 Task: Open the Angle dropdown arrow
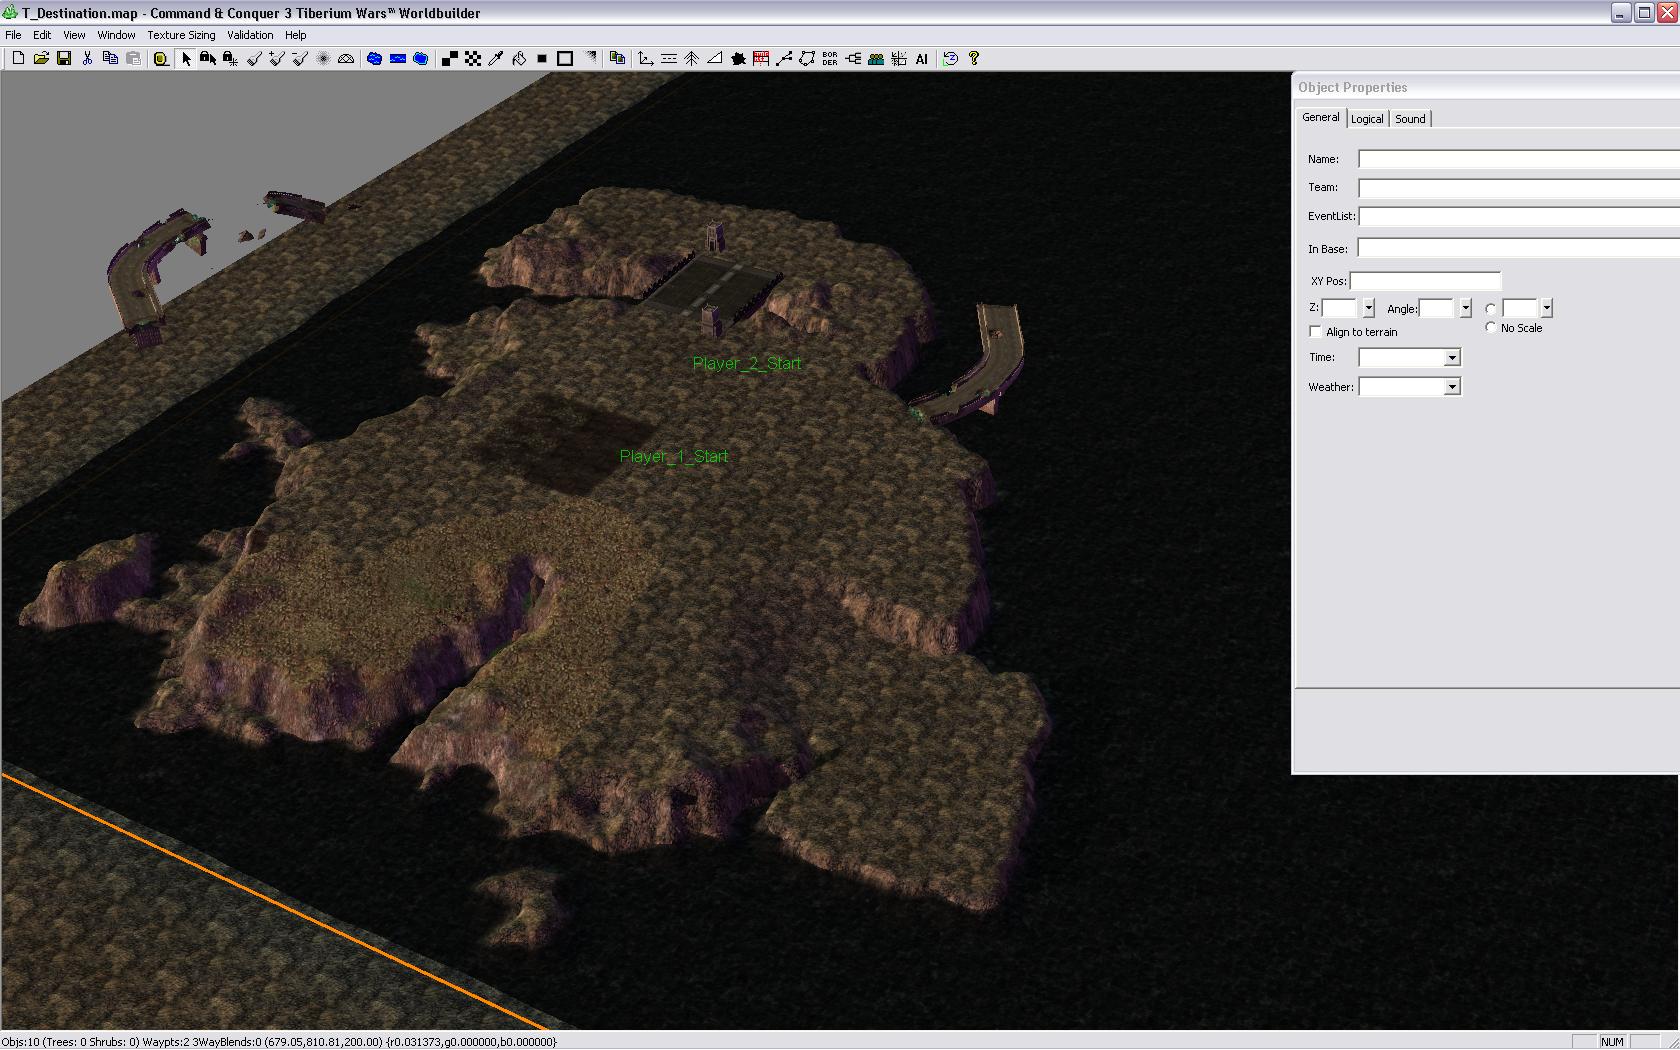1465,309
